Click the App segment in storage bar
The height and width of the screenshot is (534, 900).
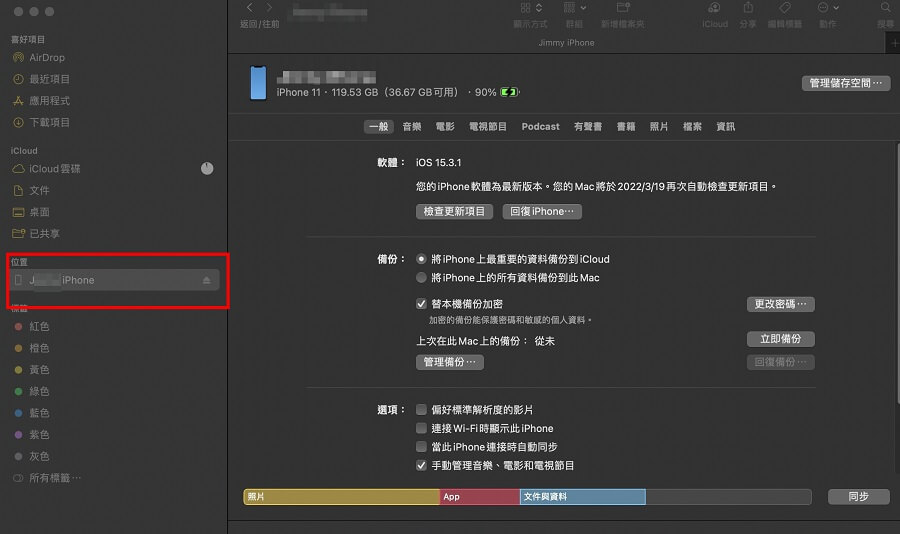tap(480, 497)
